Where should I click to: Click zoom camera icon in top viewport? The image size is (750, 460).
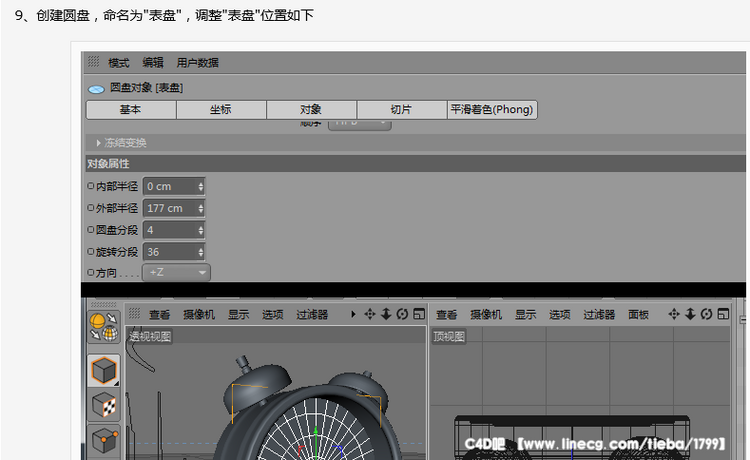[690, 314]
